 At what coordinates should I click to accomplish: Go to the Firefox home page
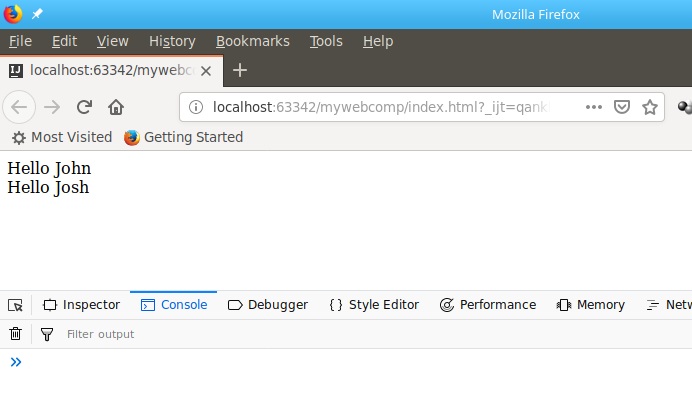[x=116, y=107]
